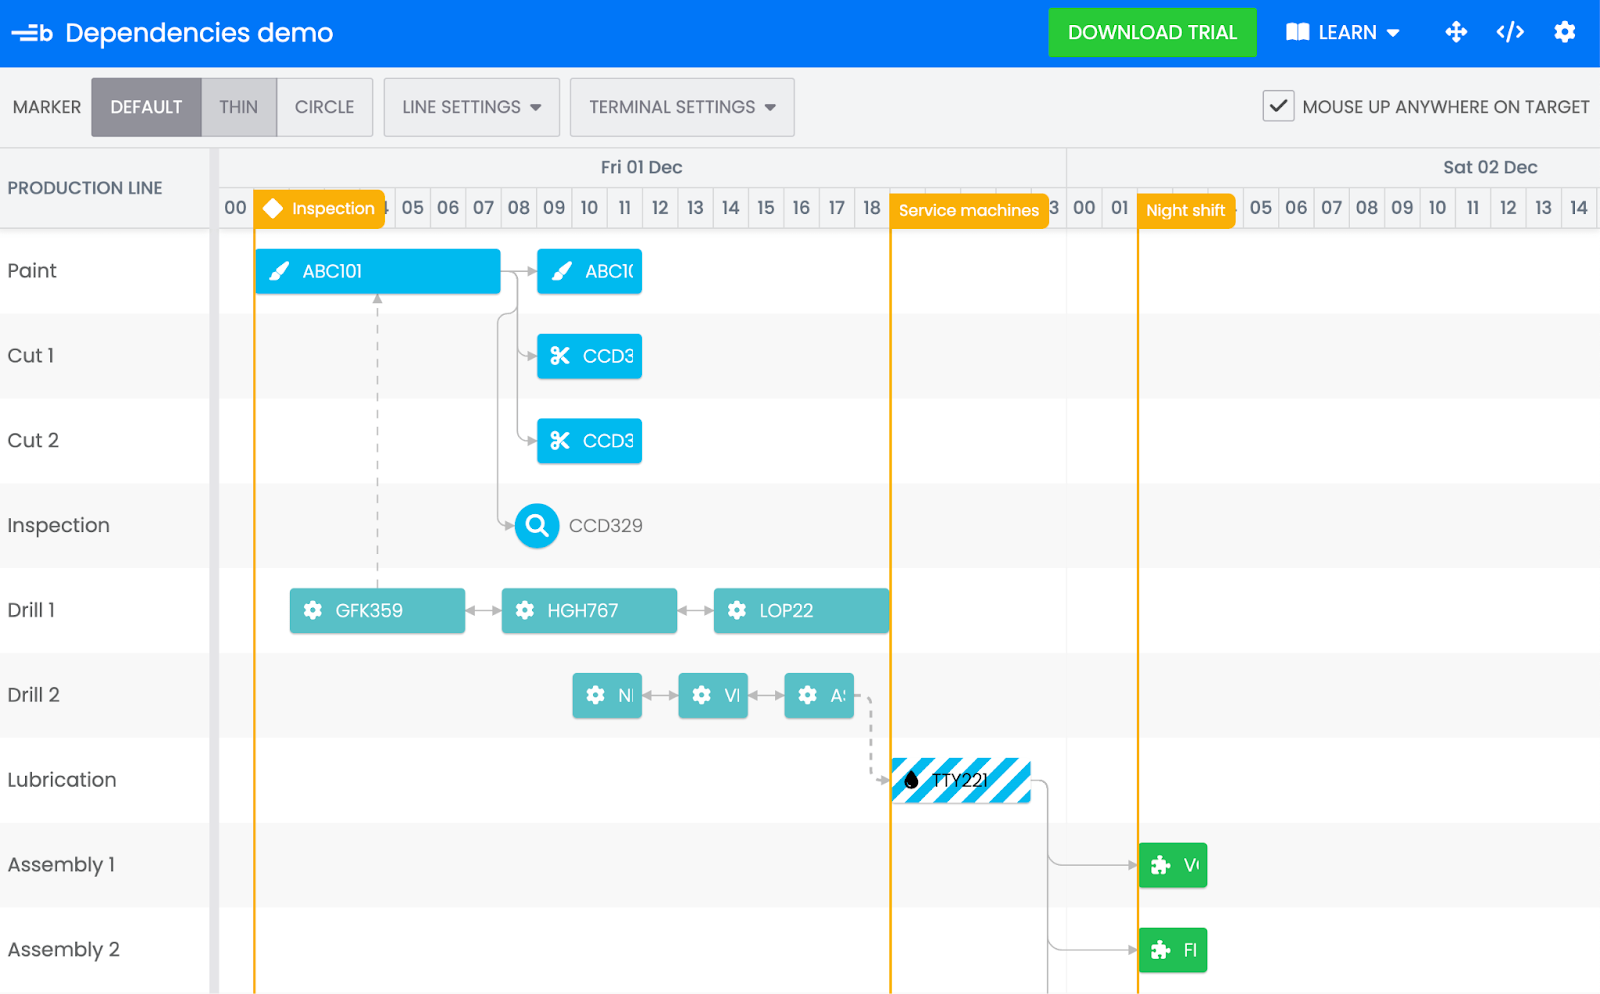Click the Inspection timeline marker
Viewport: 1600px width, 994px height.
click(318, 209)
